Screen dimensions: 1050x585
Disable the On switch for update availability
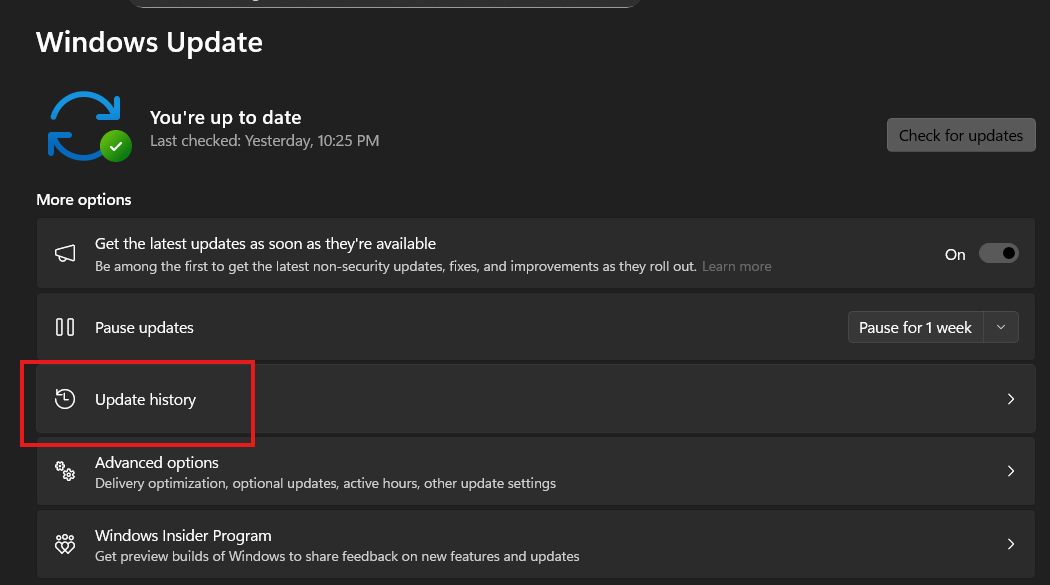[998, 253]
